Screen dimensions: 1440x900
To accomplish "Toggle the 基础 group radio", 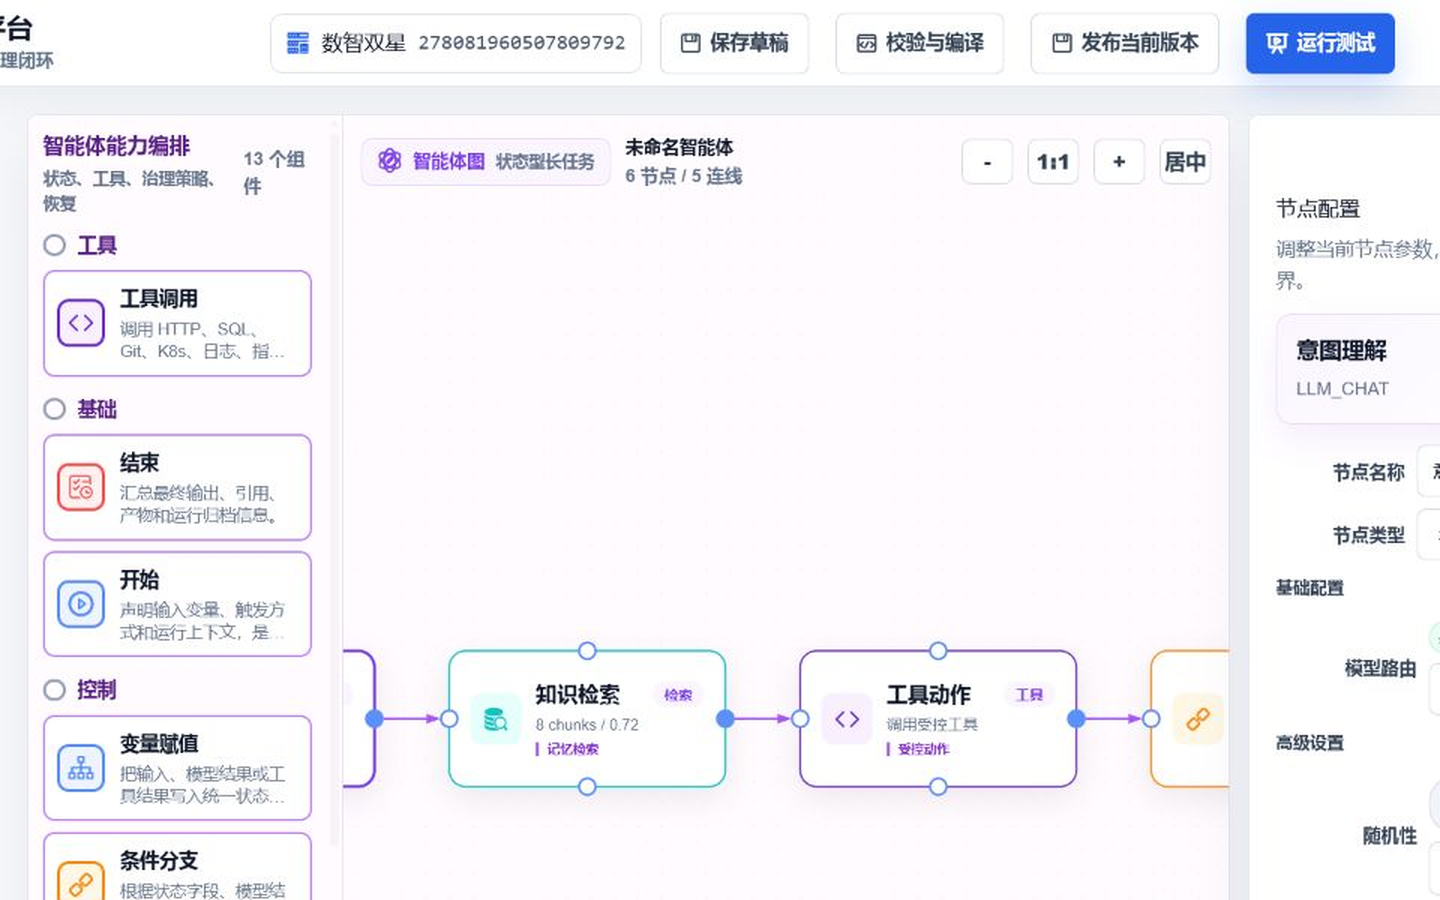I will pyautogui.click(x=55, y=409).
